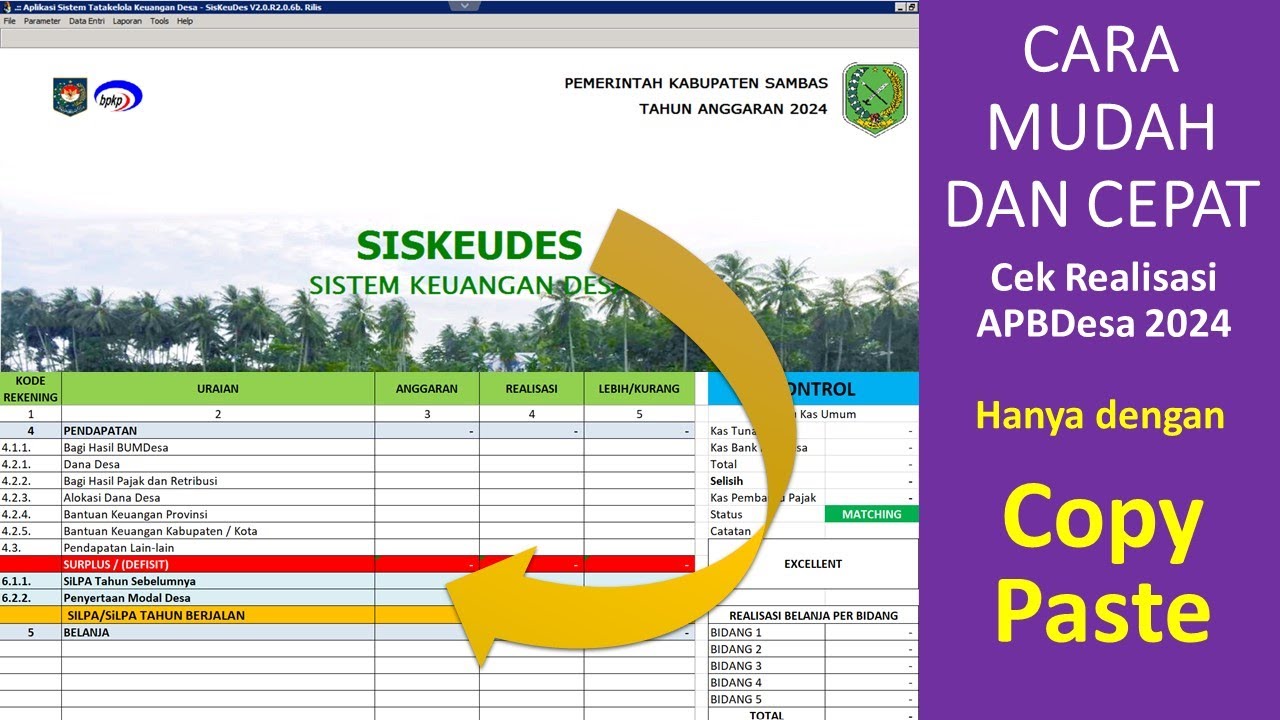Select the Bagi Hasil BUMDesa cell

pos(218,448)
